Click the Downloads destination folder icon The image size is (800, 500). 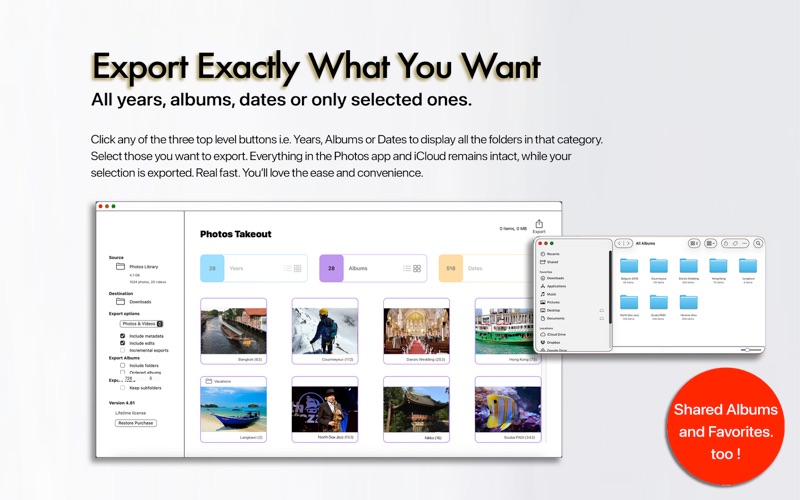pyautogui.click(x=120, y=302)
